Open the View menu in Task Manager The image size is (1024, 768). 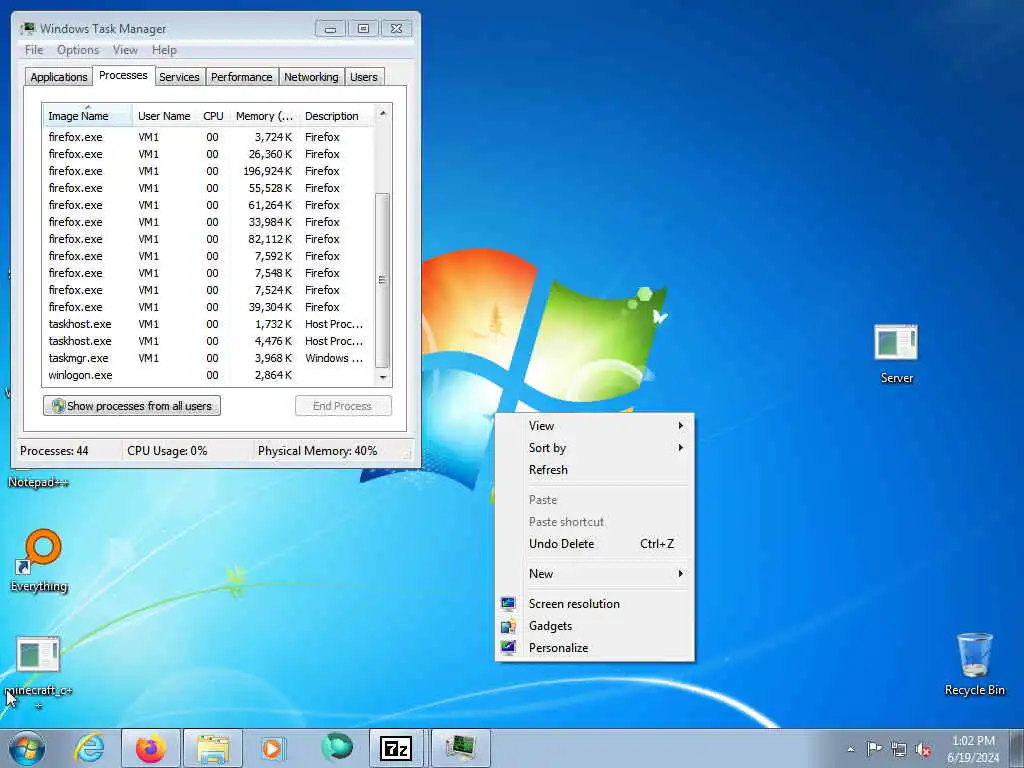click(x=125, y=50)
